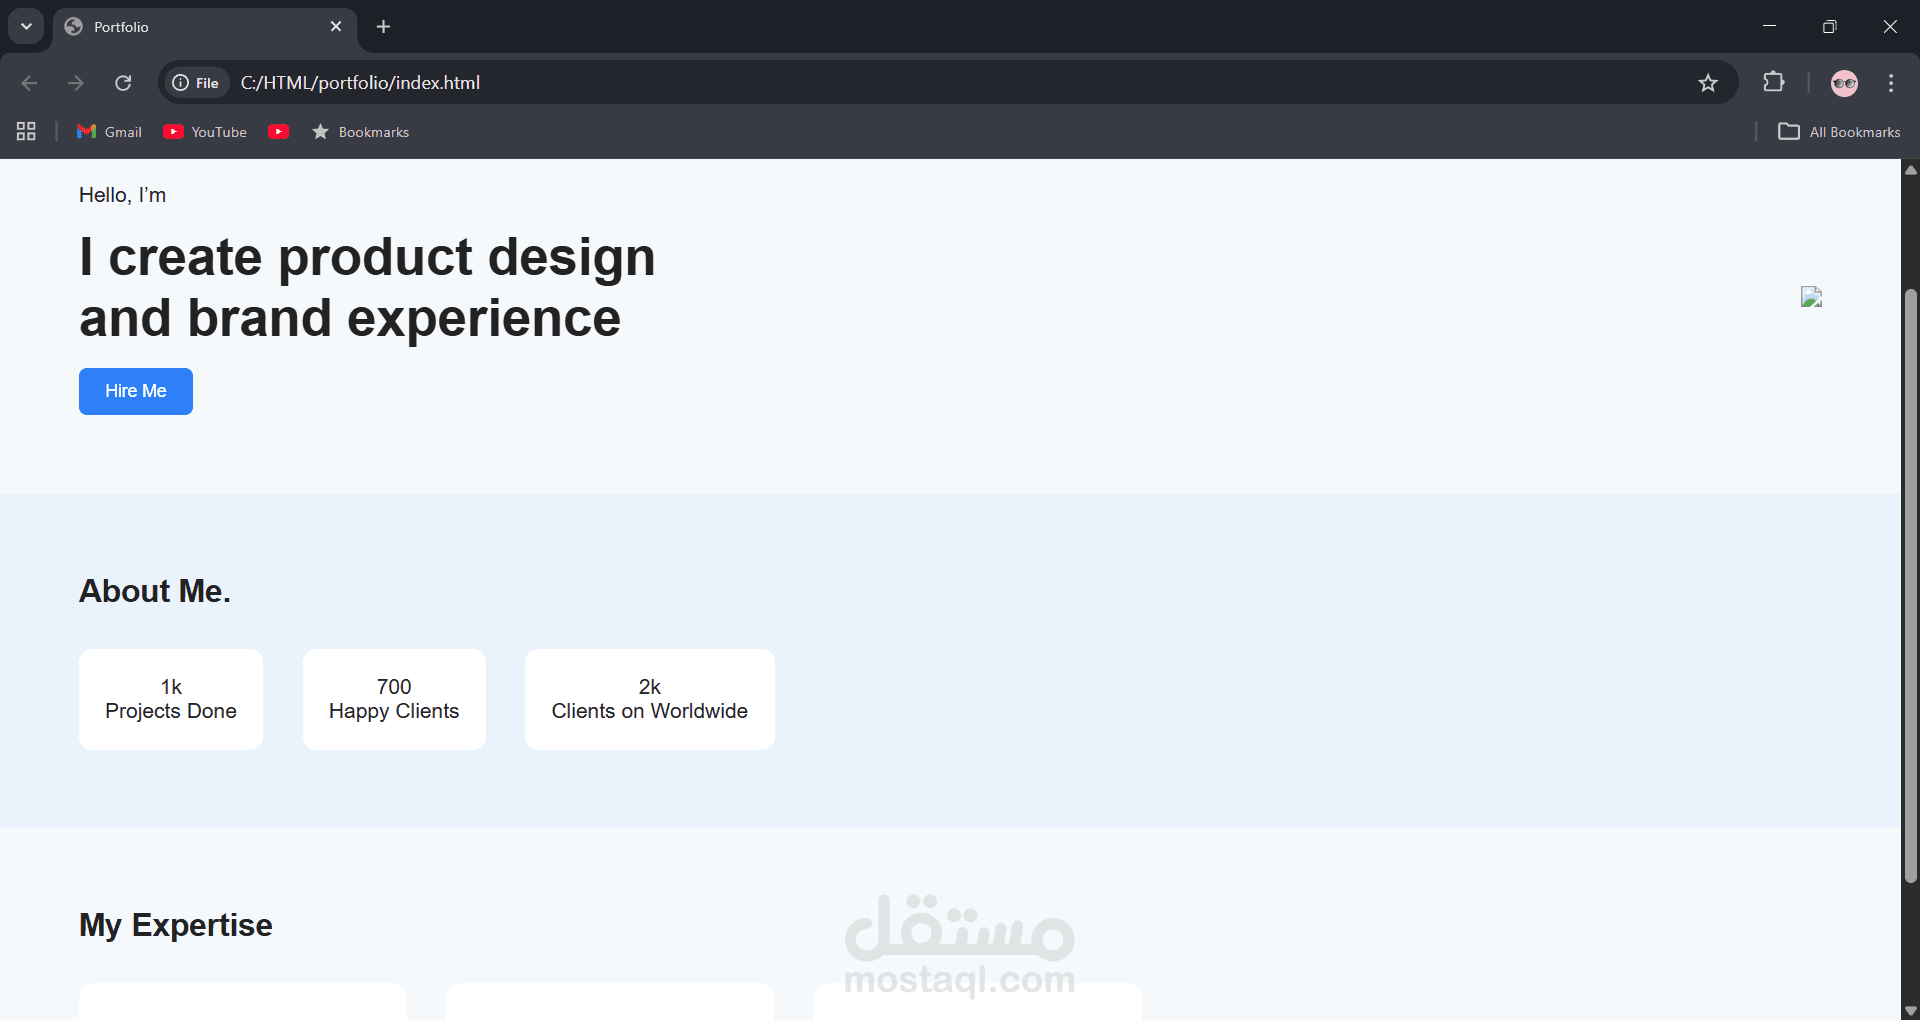
Task: Bookmark this page using the star icon
Action: pos(1709,82)
